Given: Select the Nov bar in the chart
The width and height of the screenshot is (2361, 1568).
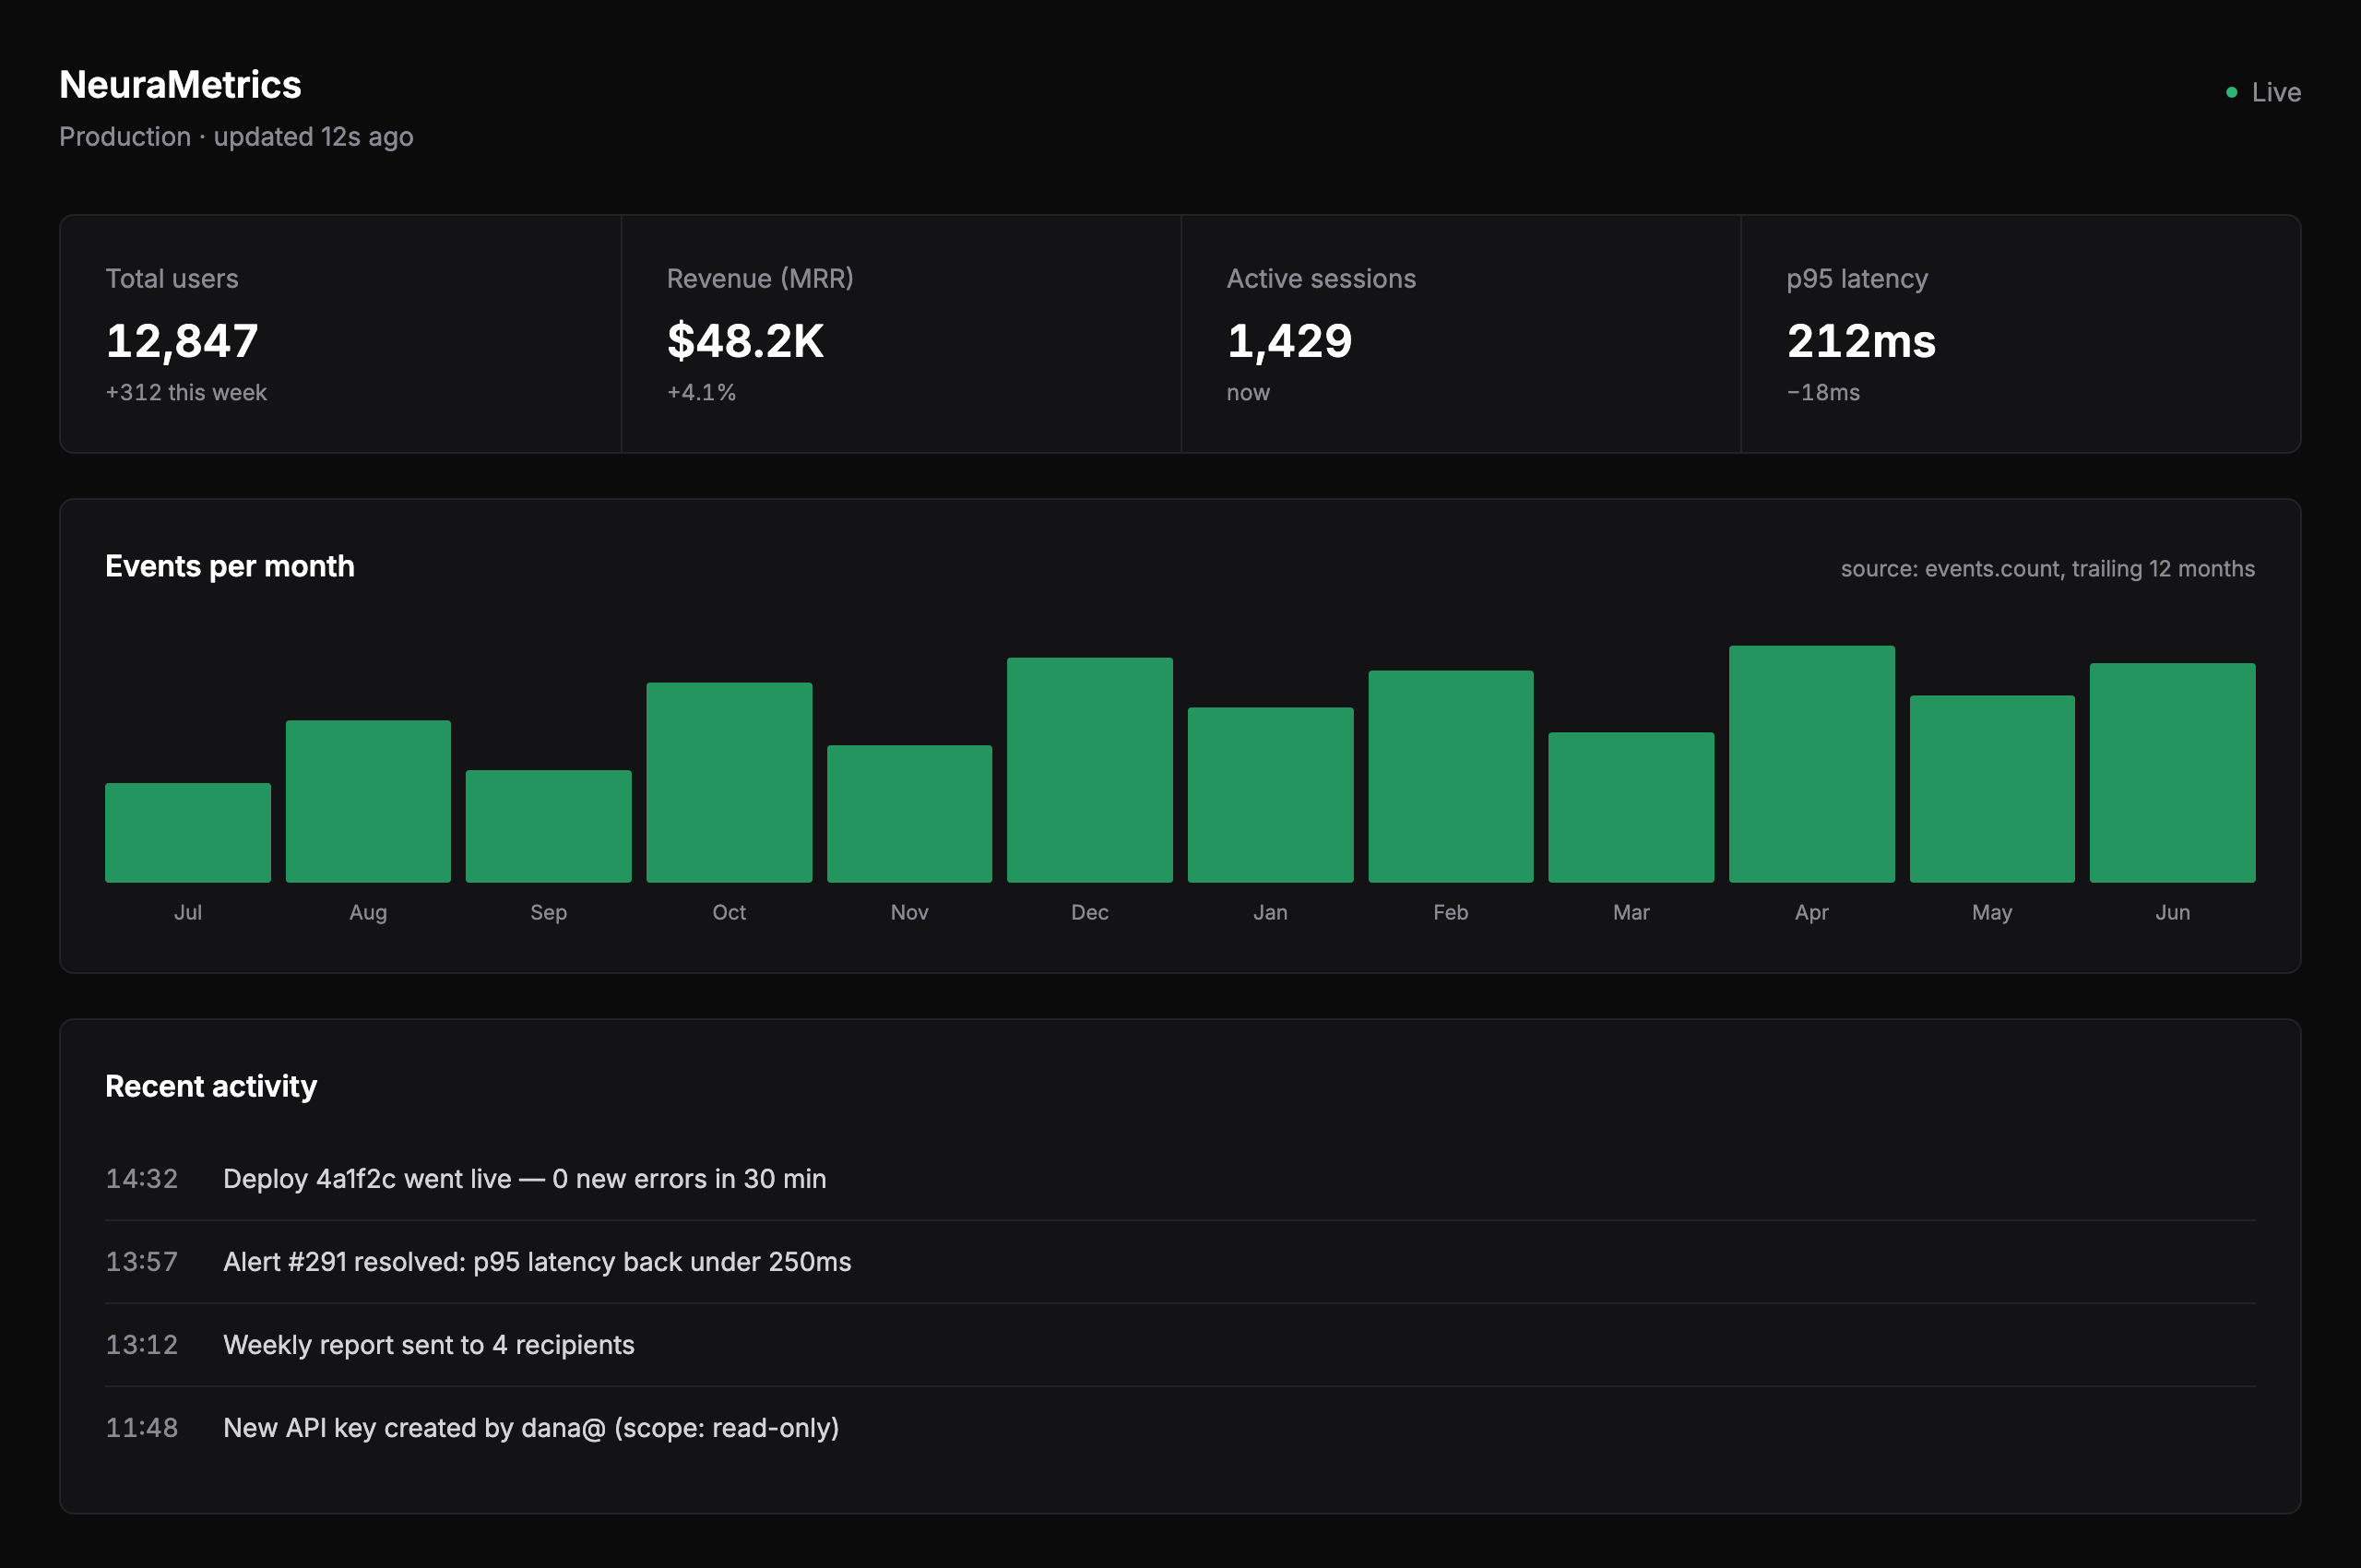Looking at the screenshot, I should pos(909,813).
